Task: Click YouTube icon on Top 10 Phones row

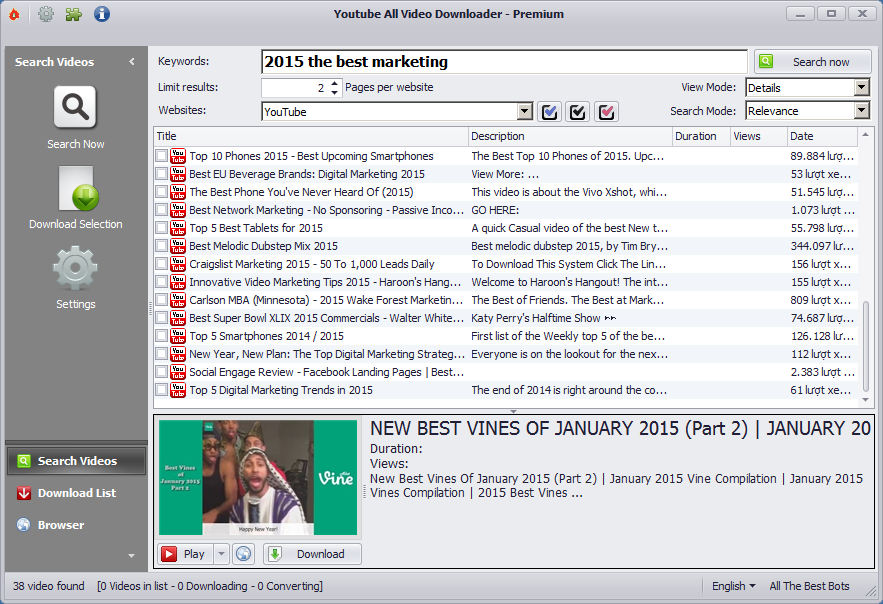Action: tap(178, 156)
